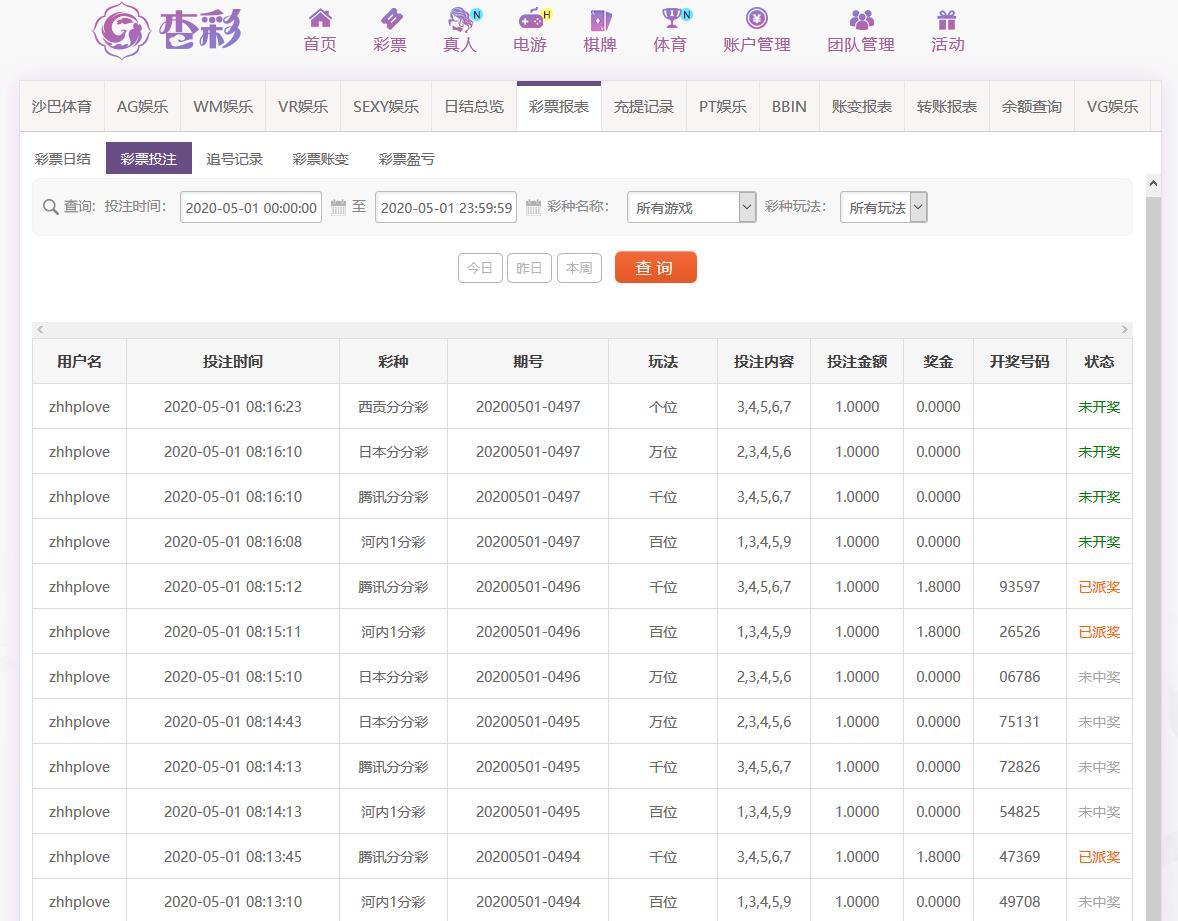The image size is (1178, 921).
Task: Select the 日结总览 tab
Action: pyautogui.click(x=474, y=107)
